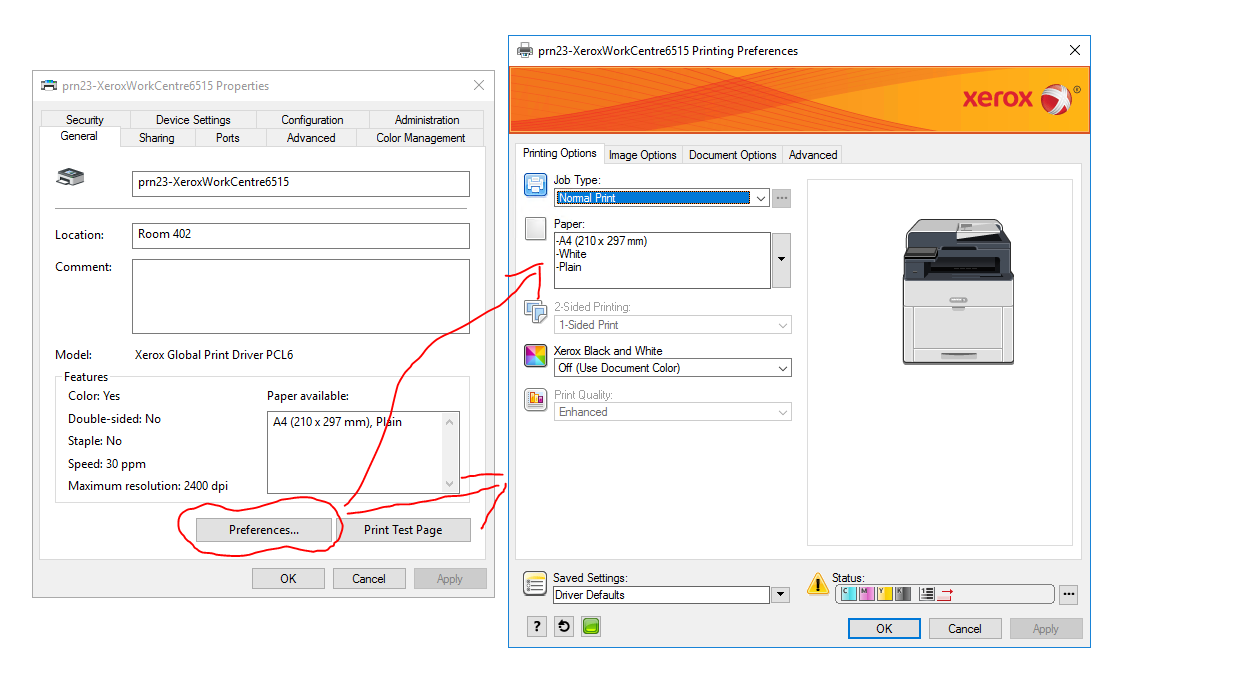
Task: Open the Sharing tab
Action: 157,138
